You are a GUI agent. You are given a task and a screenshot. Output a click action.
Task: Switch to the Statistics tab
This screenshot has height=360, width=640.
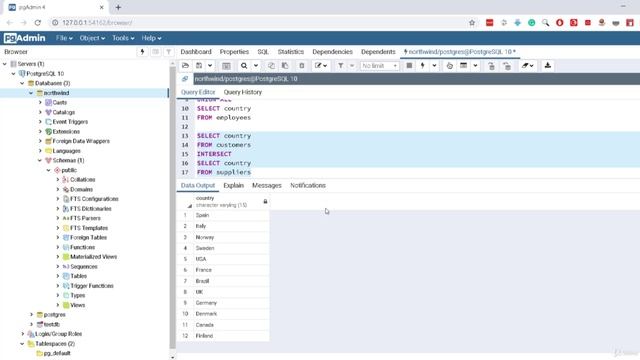tap(291, 52)
